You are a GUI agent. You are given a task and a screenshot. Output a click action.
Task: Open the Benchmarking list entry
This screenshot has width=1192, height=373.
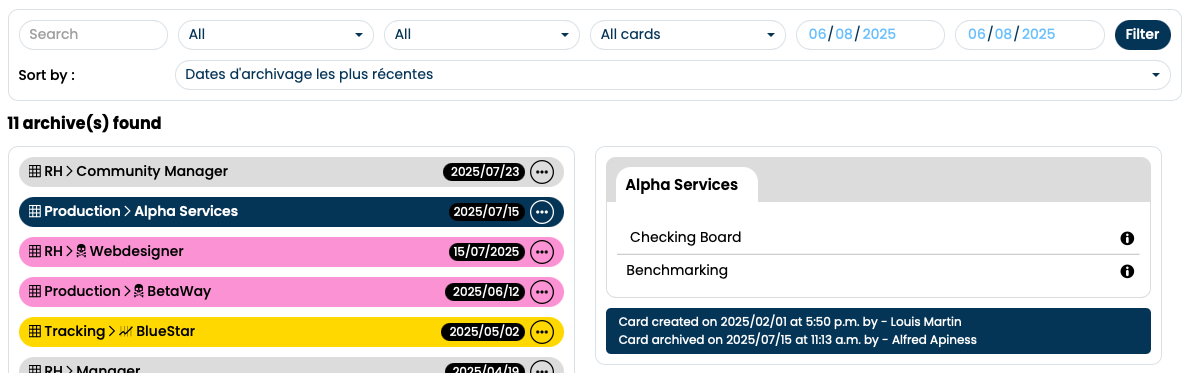[878, 270]
